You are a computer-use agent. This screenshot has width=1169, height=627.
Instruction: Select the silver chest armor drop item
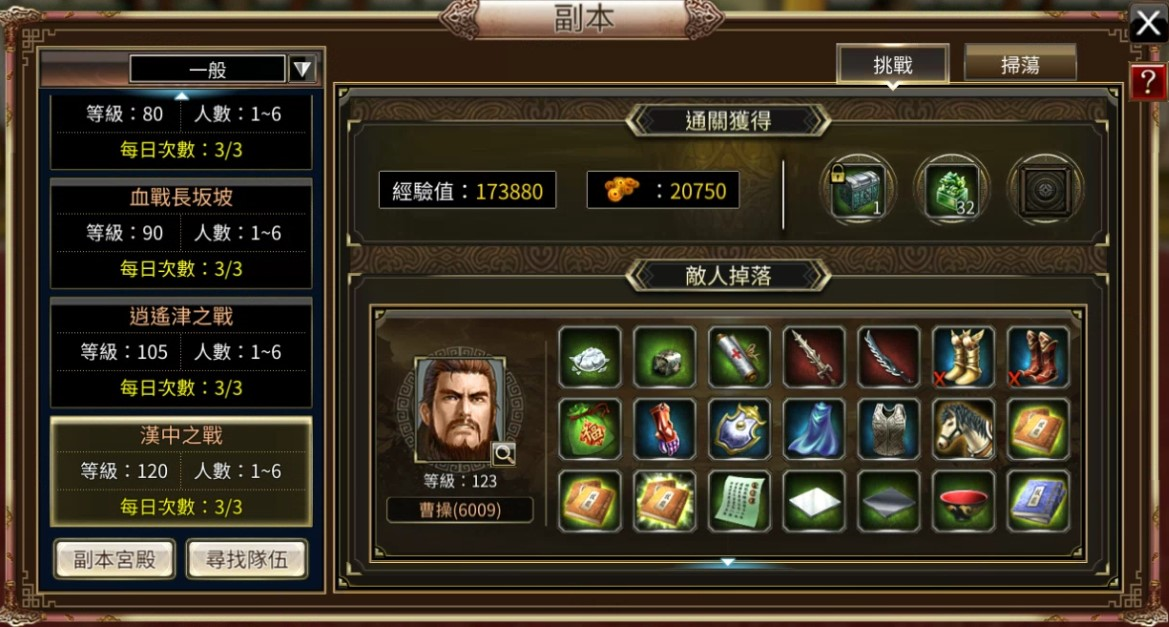[x=889, y=429]
